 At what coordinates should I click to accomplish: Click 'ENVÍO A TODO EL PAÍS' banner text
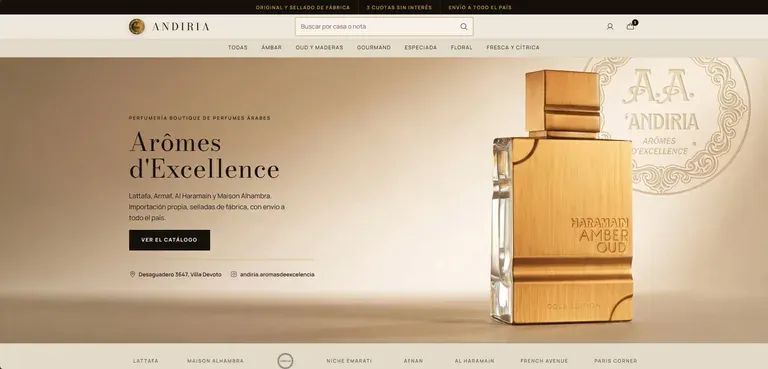pos(480,7)
